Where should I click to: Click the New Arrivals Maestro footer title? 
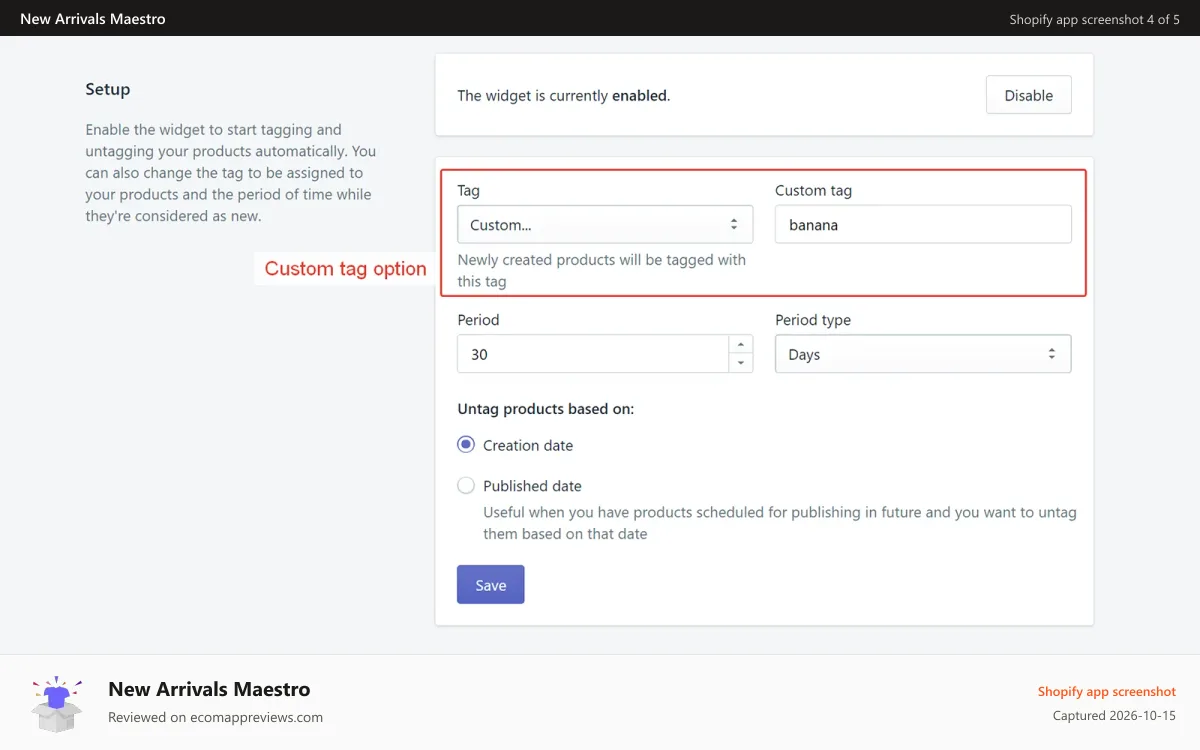[x=209, y=689]
